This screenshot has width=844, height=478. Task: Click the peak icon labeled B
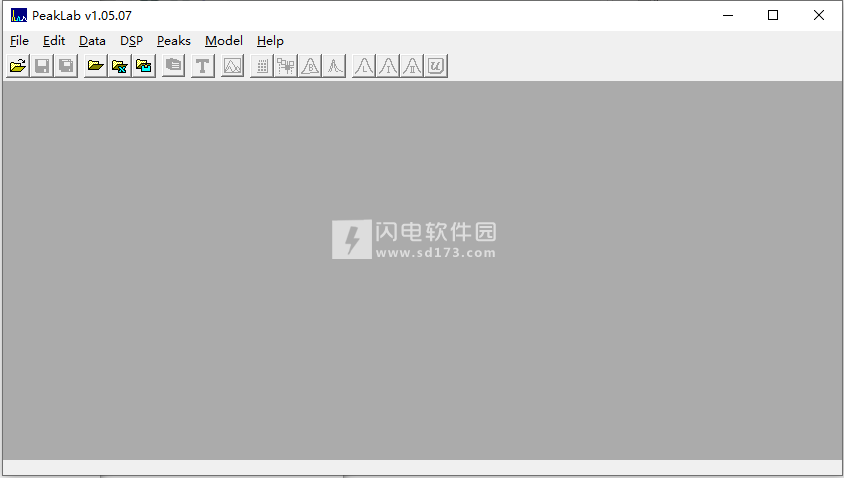point(310,66)
